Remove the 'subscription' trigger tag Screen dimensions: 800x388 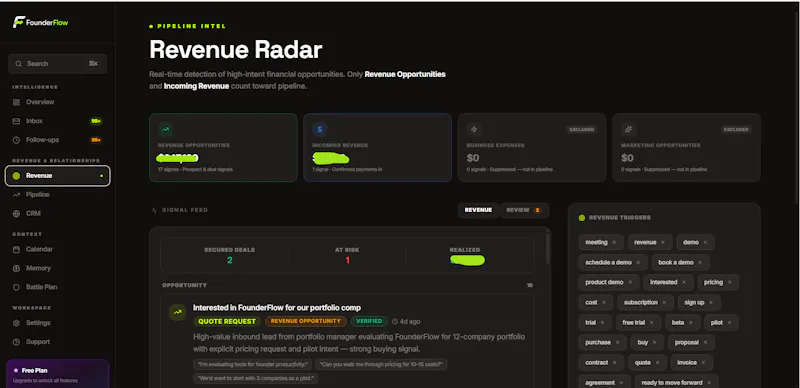coord(664,302)
